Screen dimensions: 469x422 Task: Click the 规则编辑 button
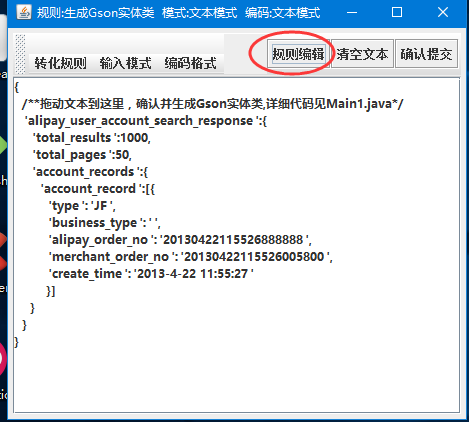point(298,54)
